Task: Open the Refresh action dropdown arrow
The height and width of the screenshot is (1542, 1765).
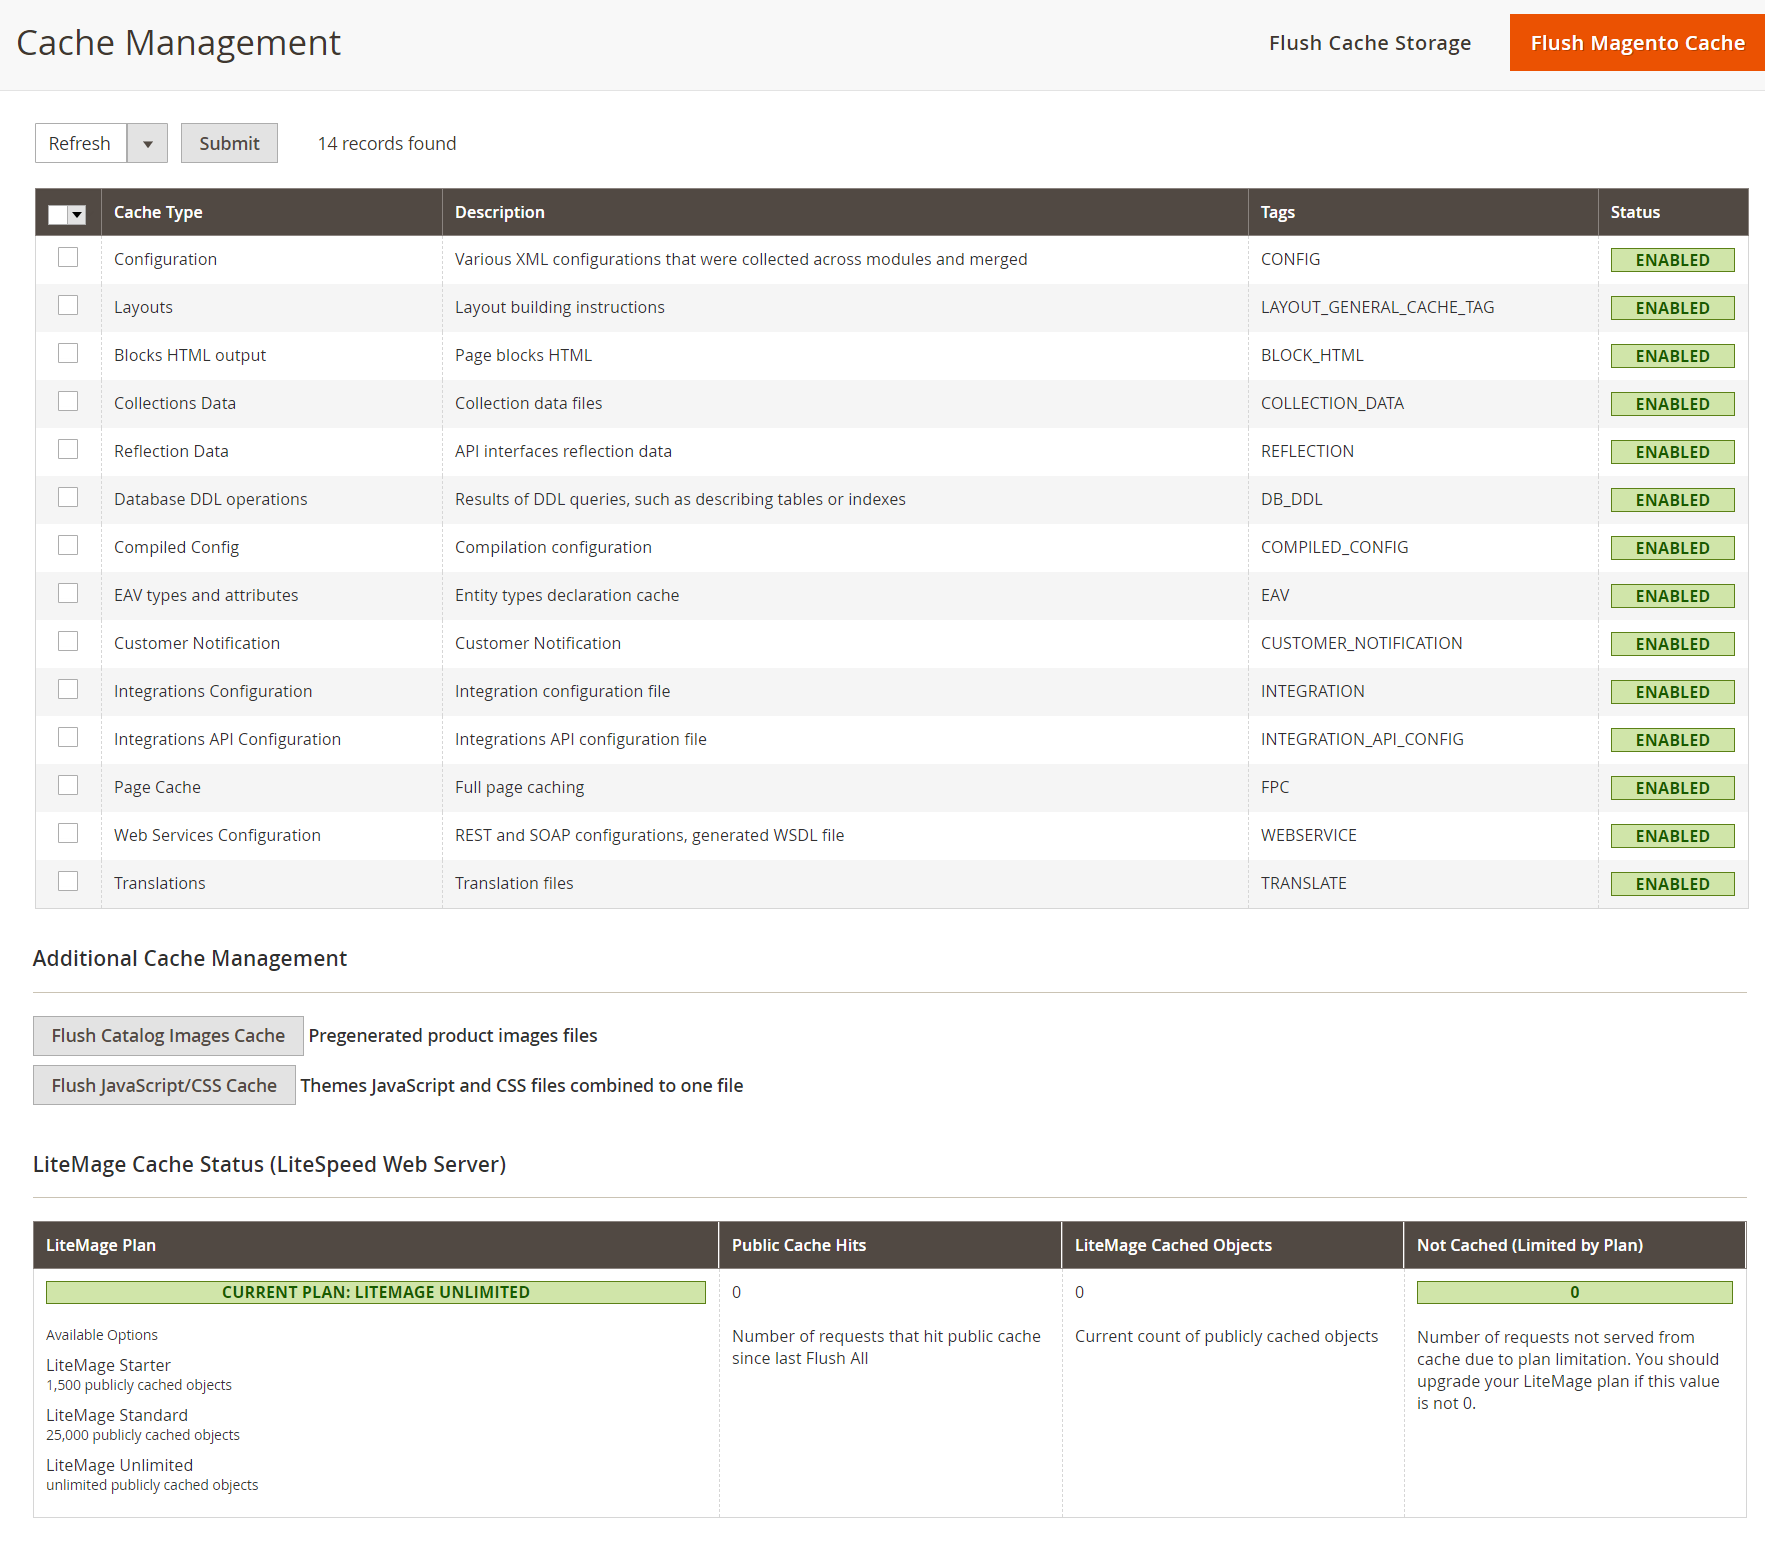Action: [x=147, y=143]
